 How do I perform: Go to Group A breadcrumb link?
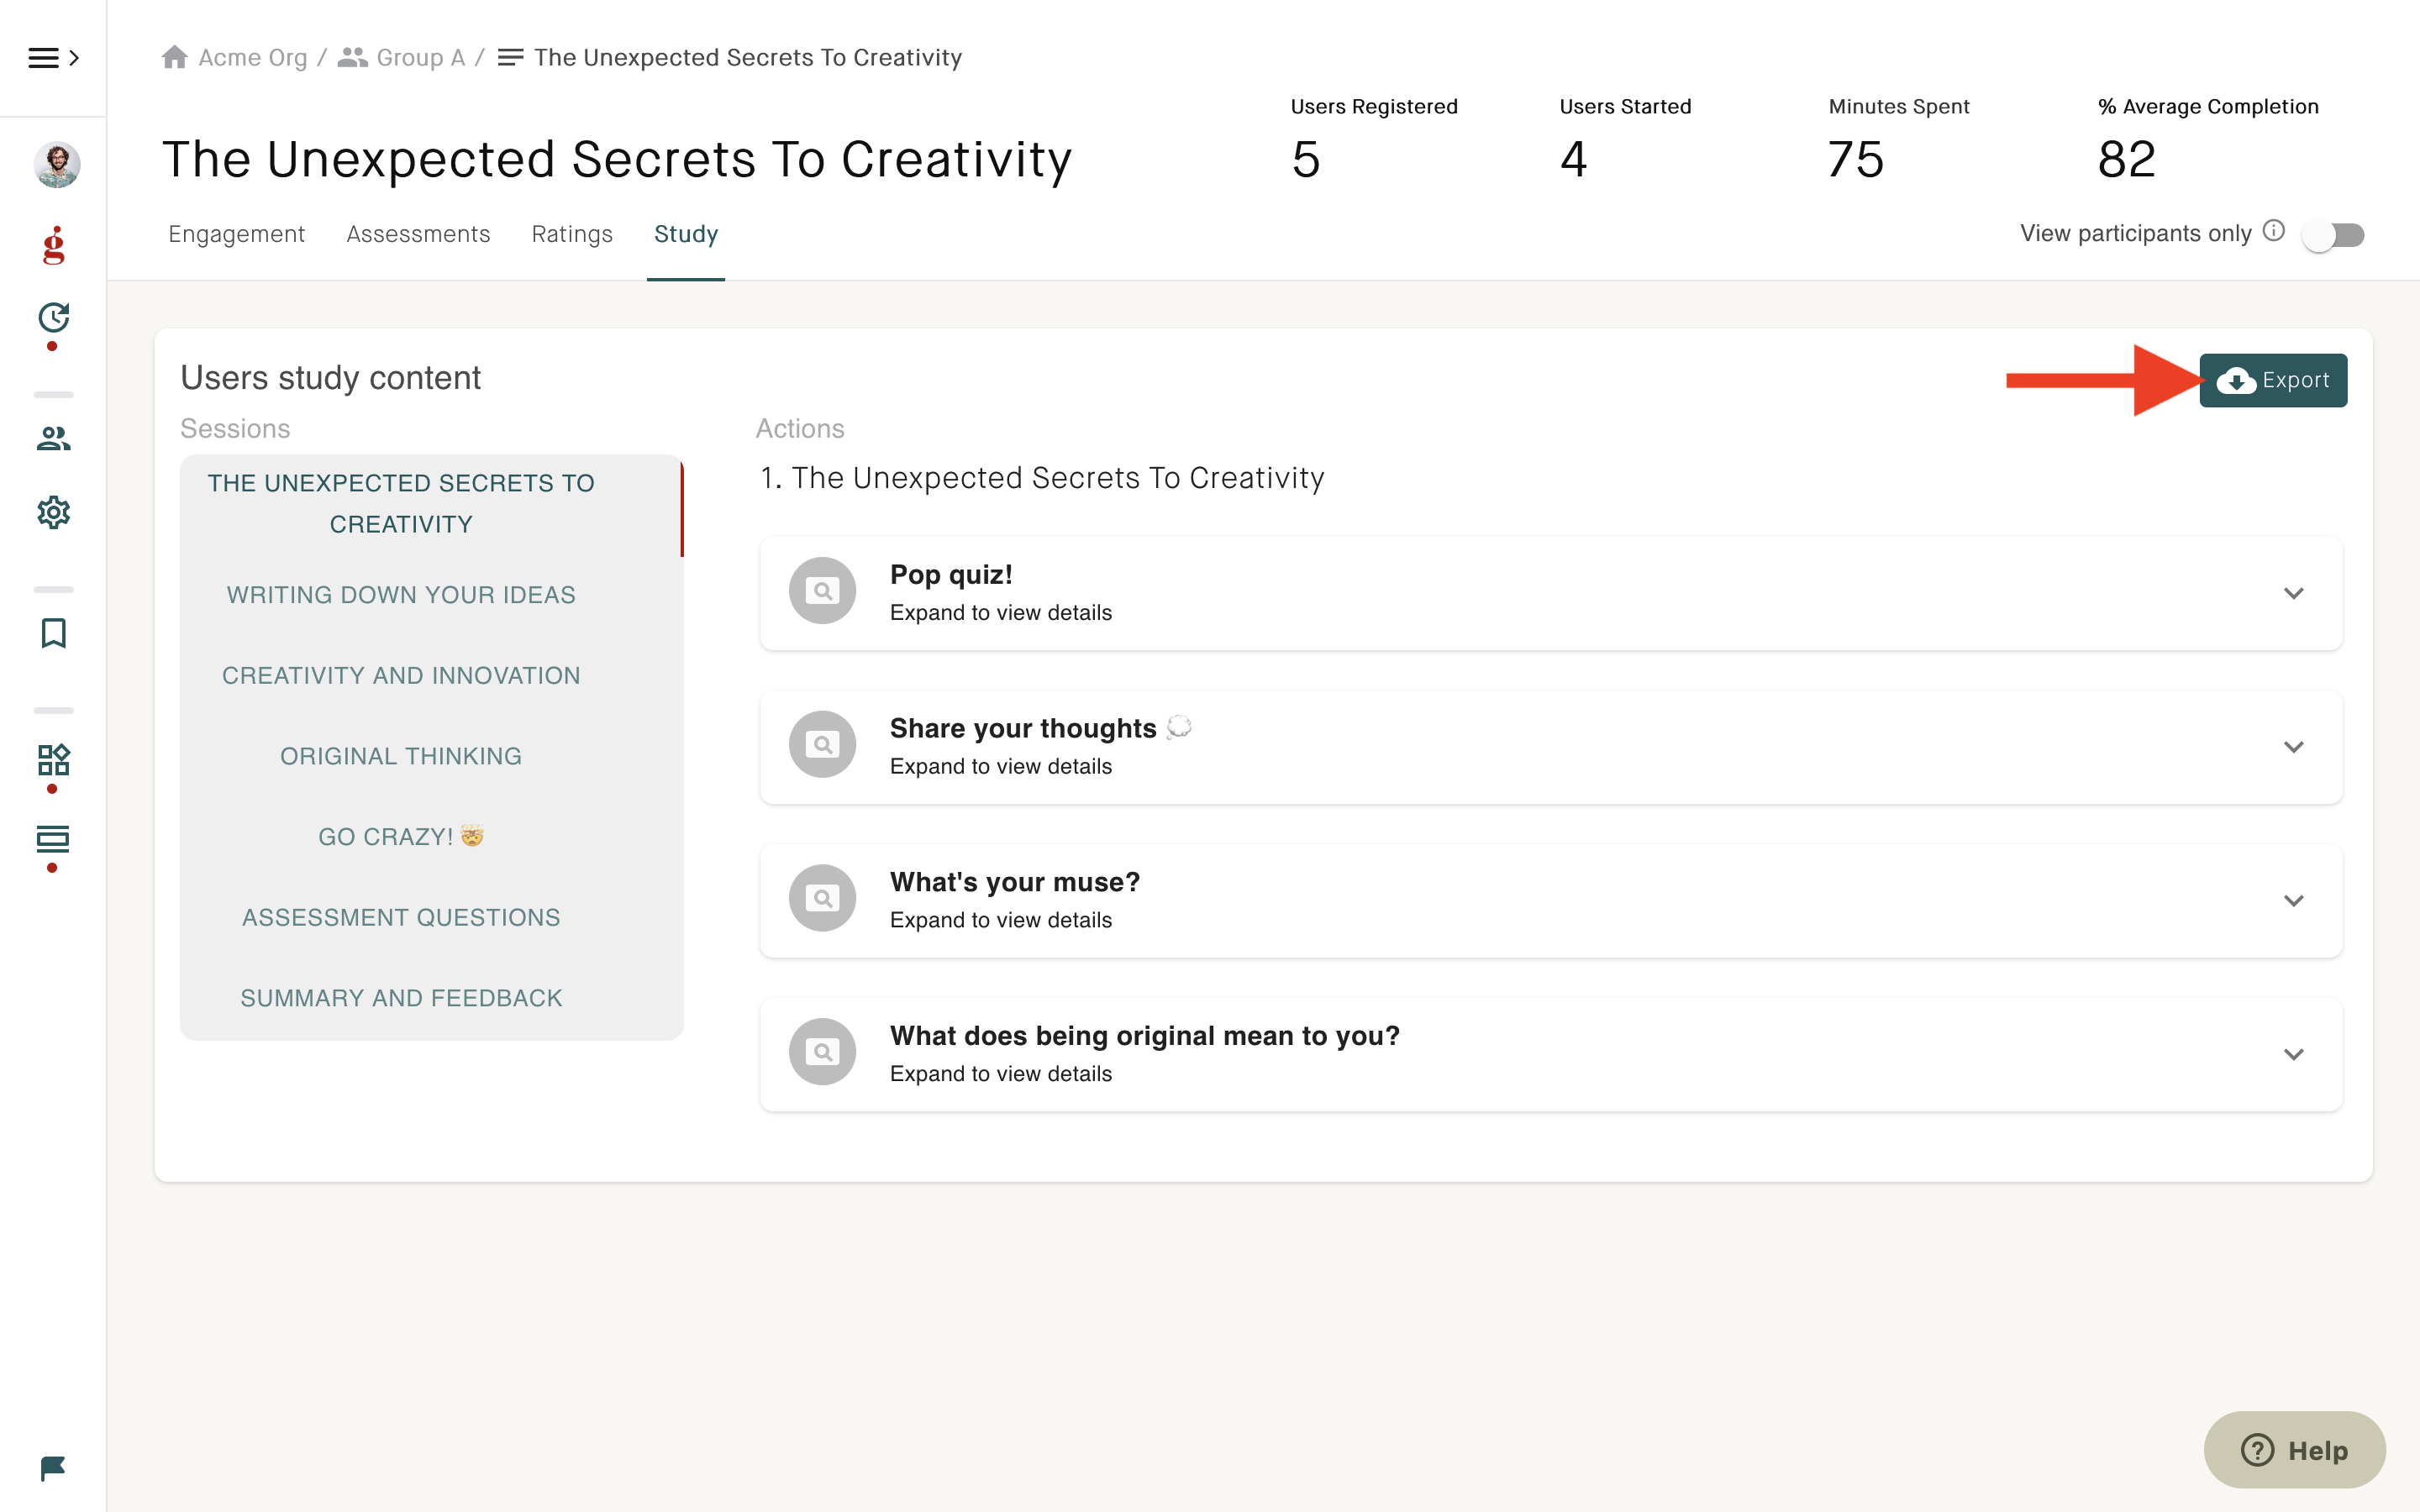pos(420,57)
